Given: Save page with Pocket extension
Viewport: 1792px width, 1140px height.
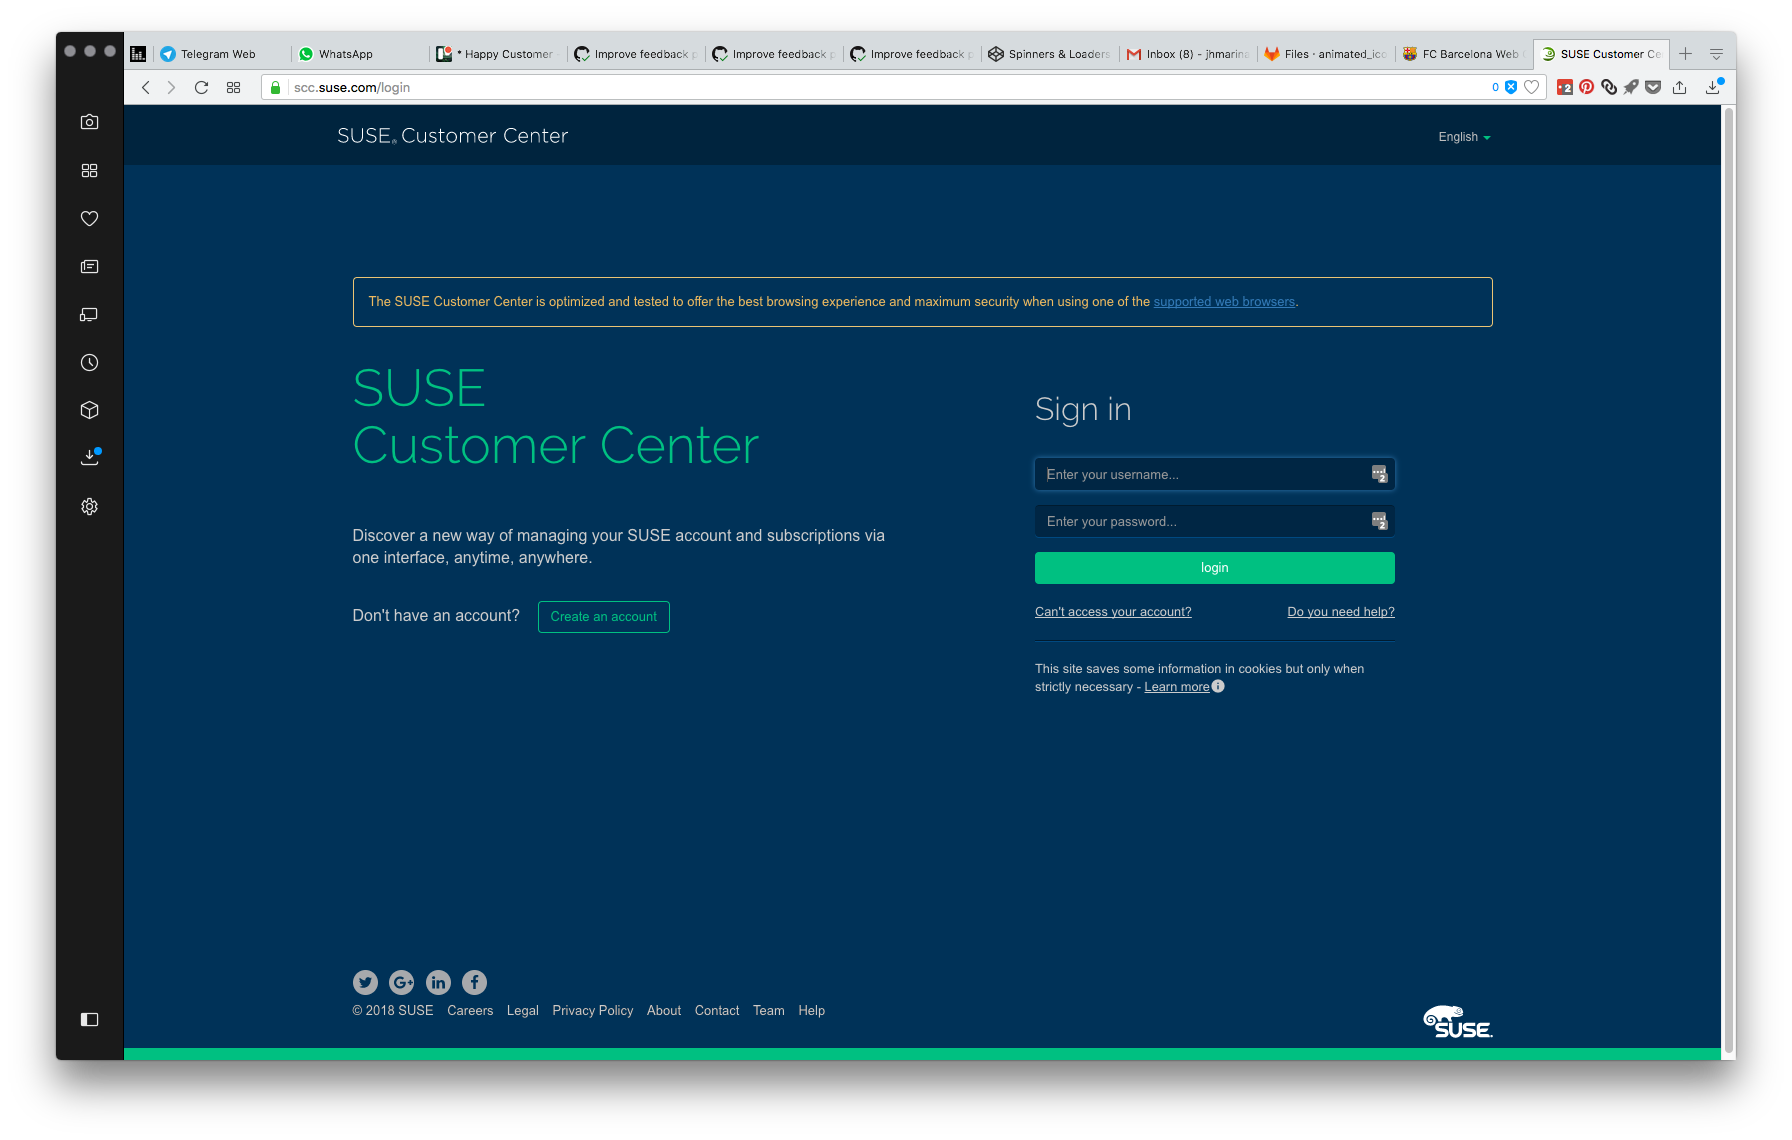Looking at the screenshot, I should point(1653,87).
